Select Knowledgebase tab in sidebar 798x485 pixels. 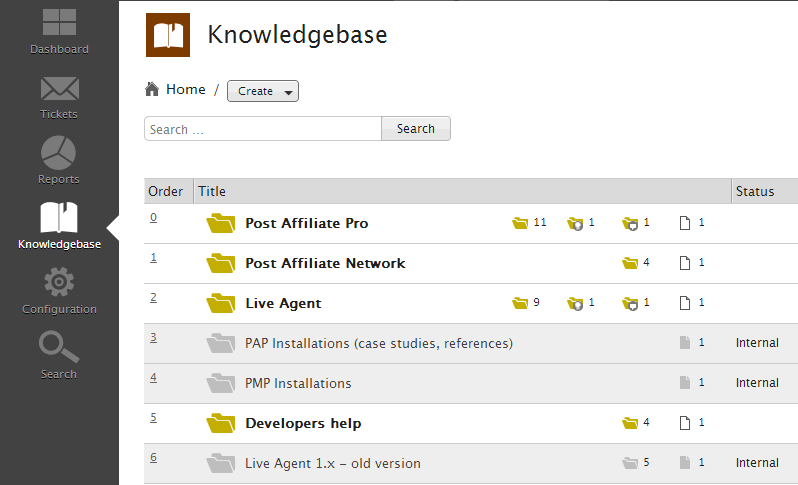click(x=59, y=225)
